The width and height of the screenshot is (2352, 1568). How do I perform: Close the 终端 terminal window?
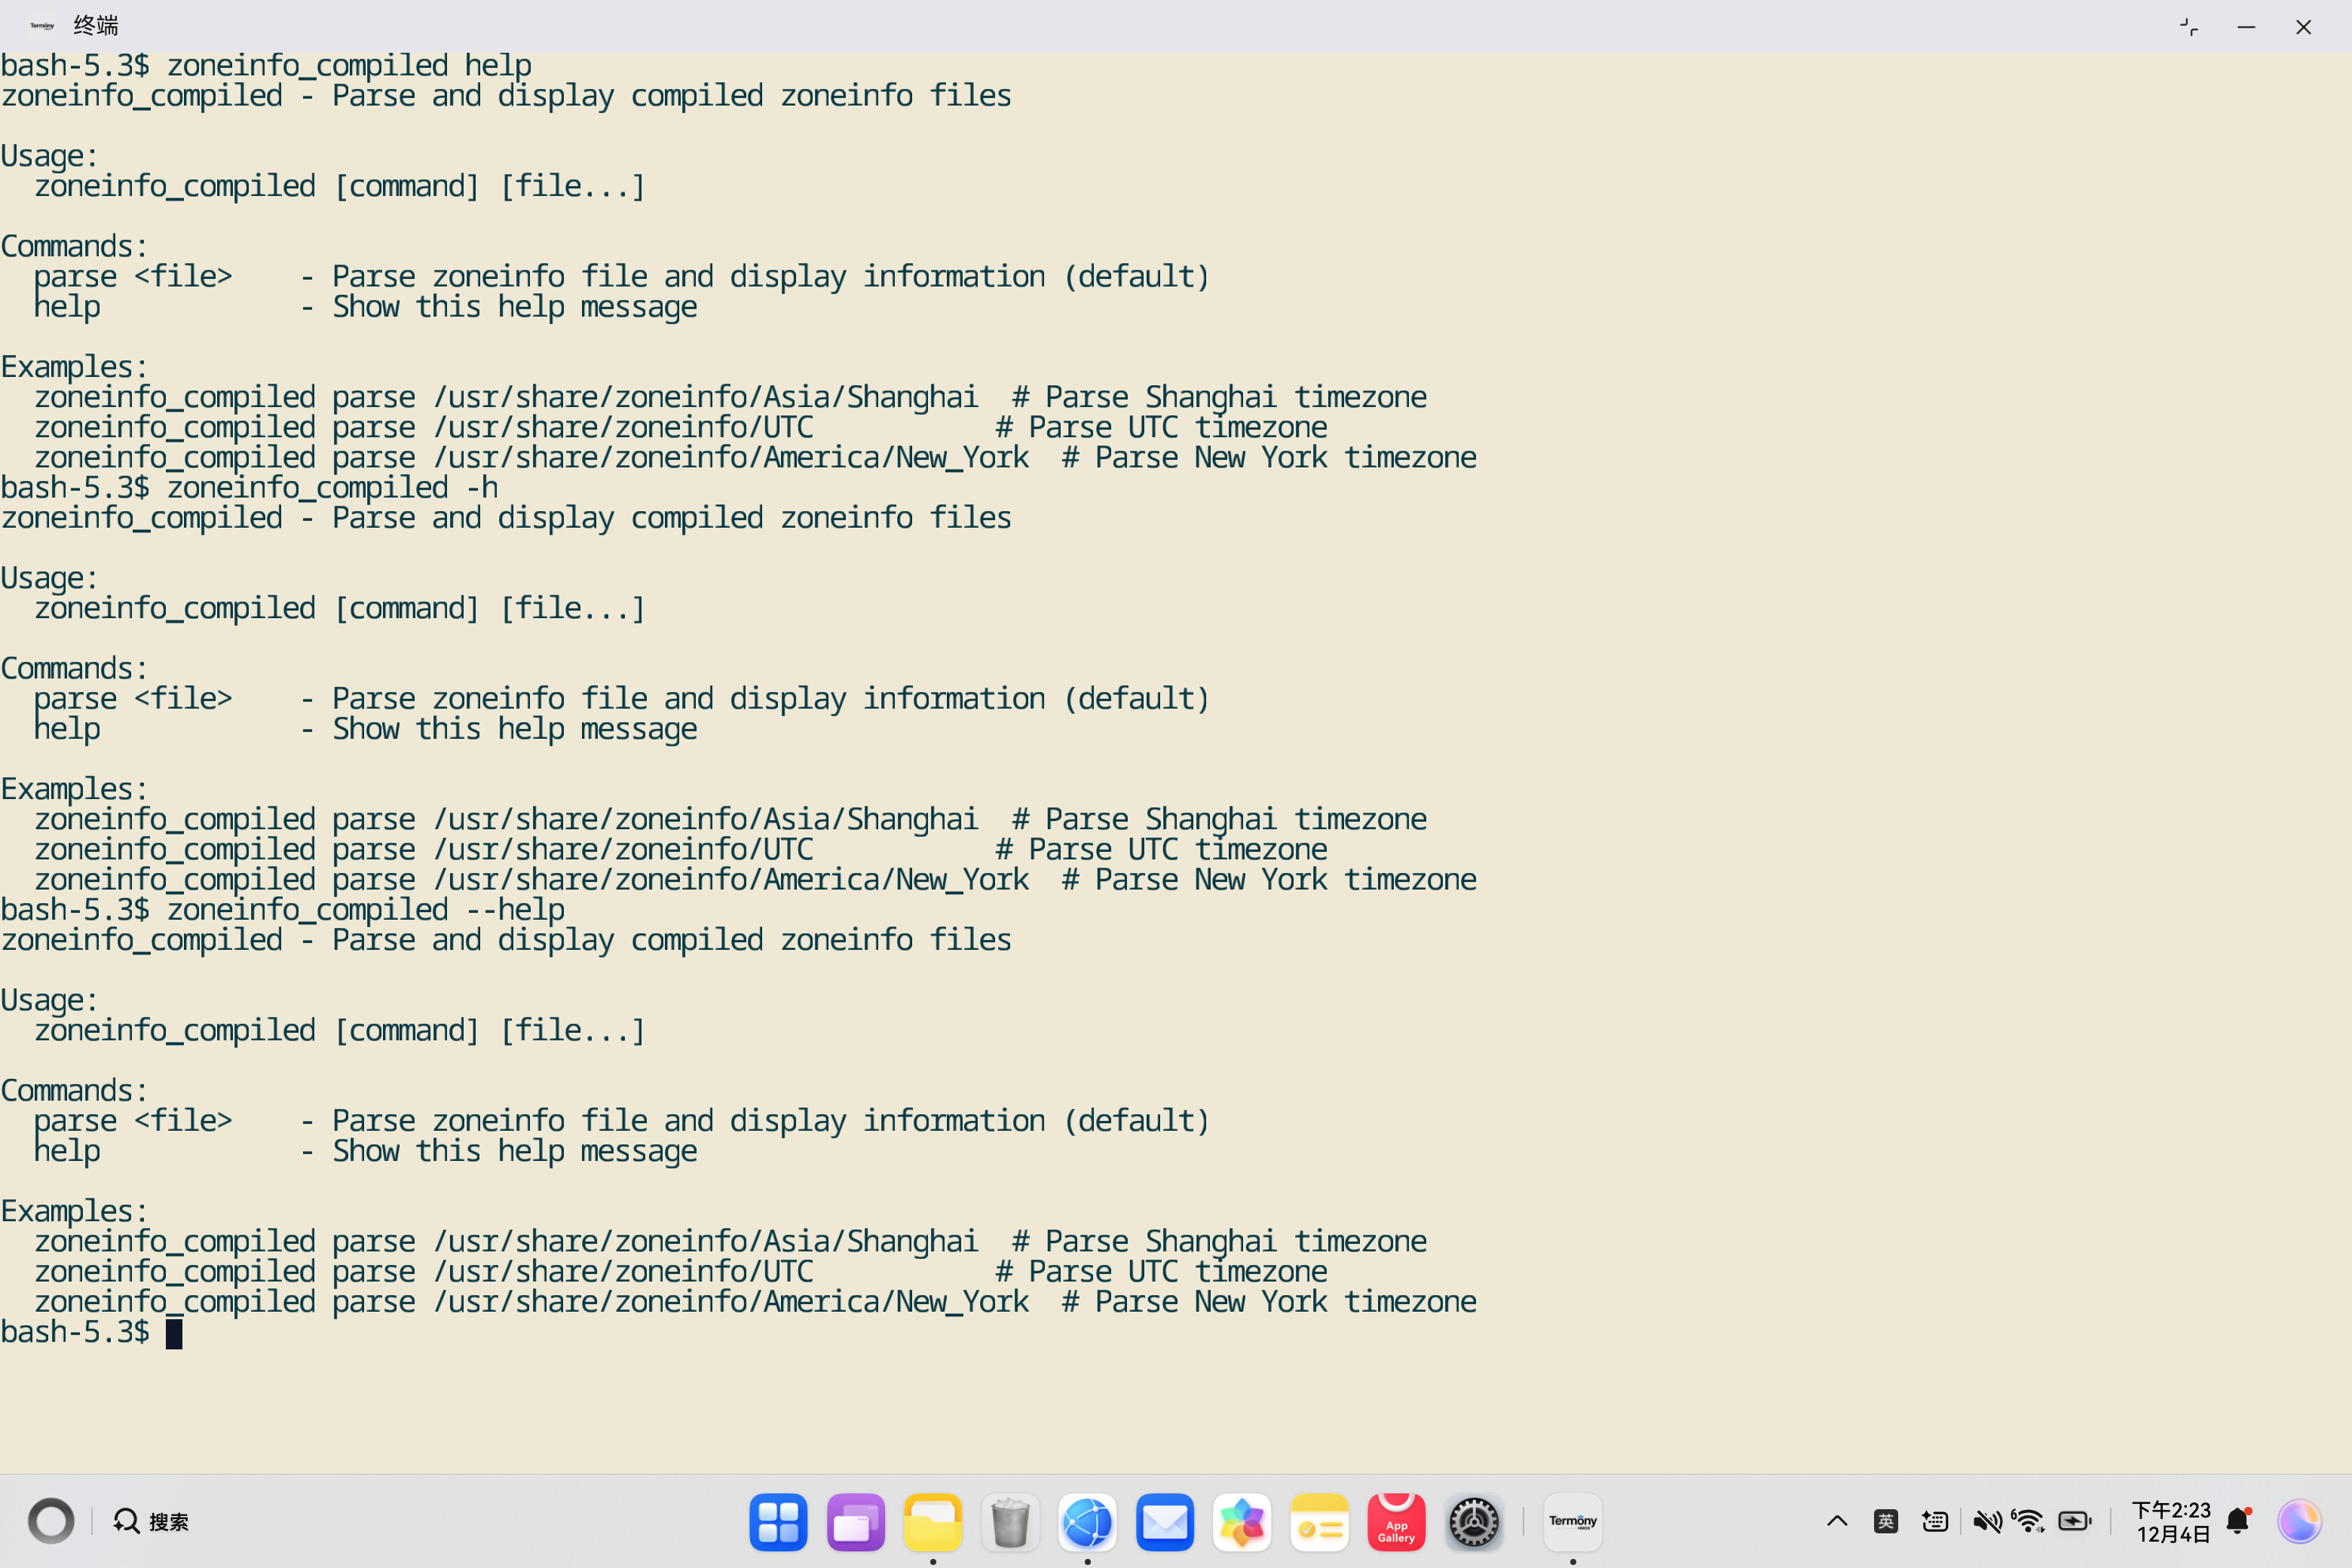click(x=2303, y=27)
